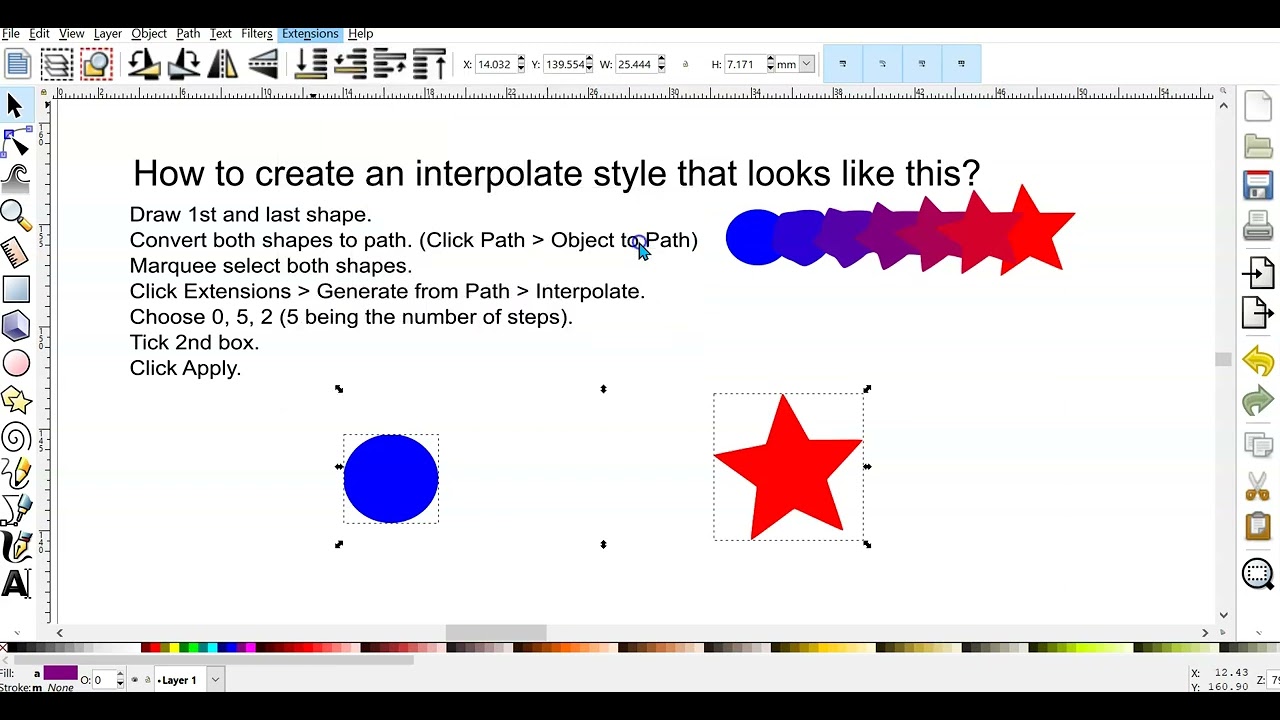Click New document icon on right toolbar
This screenshot has width=1280, height=720.
[x=1258, y=105]
